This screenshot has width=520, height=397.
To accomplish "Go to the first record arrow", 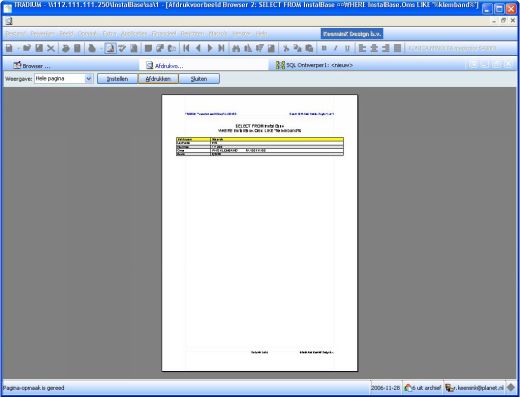I will point(186,48).
